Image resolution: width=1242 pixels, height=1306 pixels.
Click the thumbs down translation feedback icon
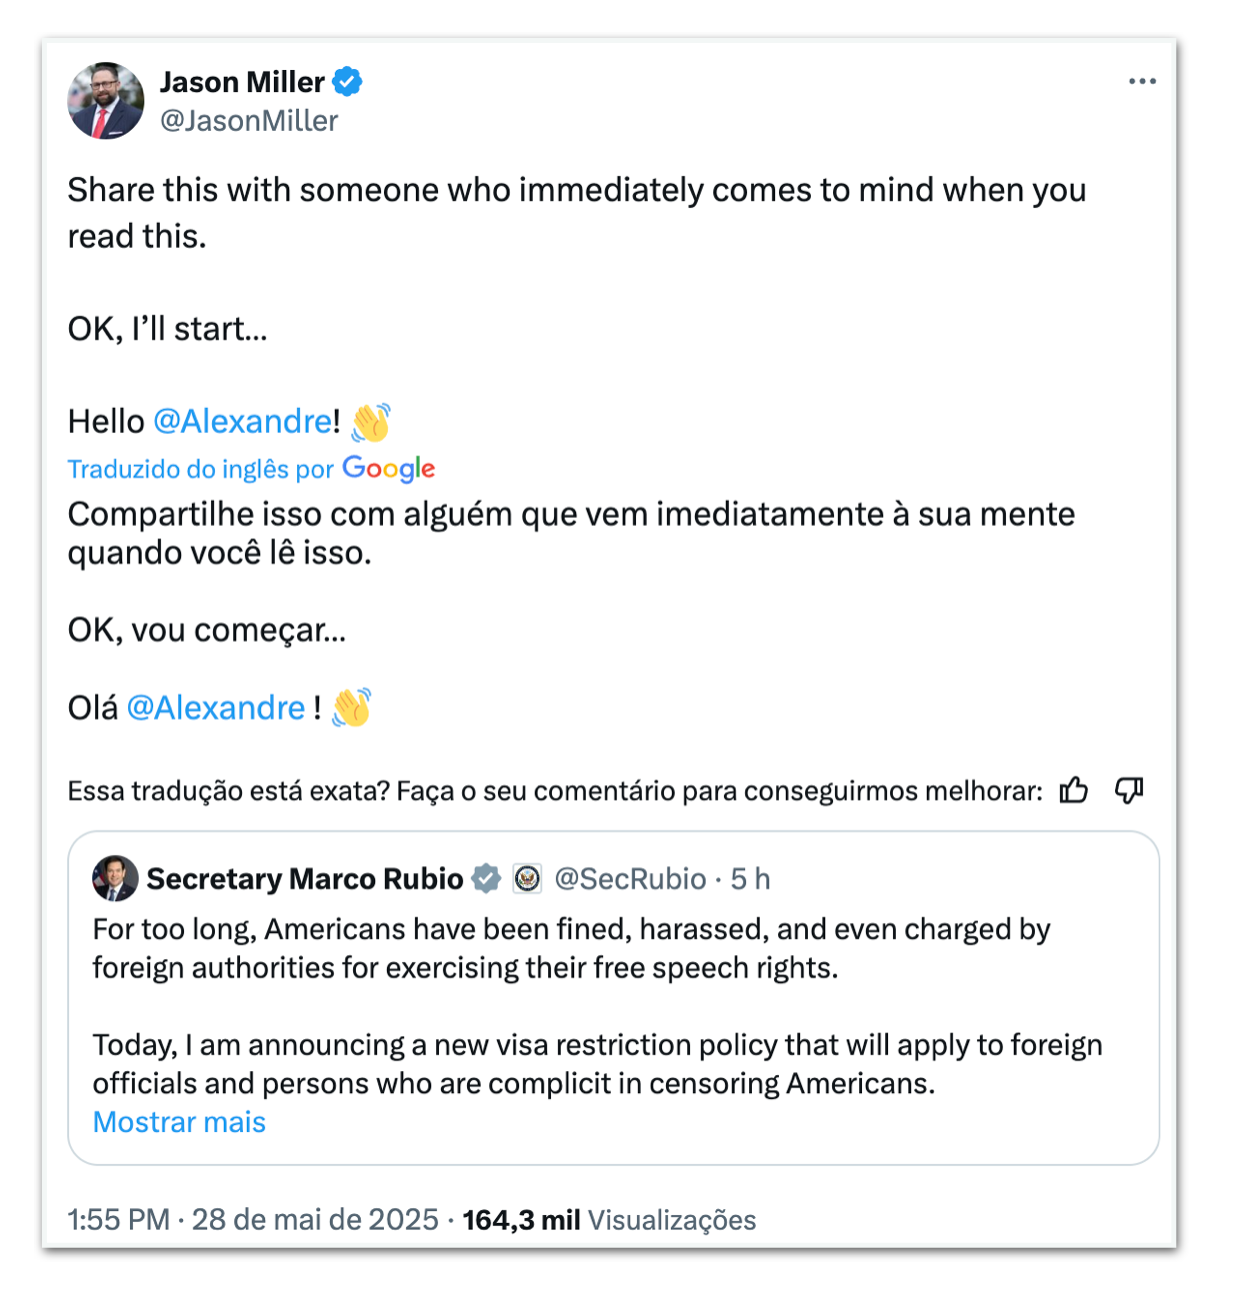pos(1129,791)
